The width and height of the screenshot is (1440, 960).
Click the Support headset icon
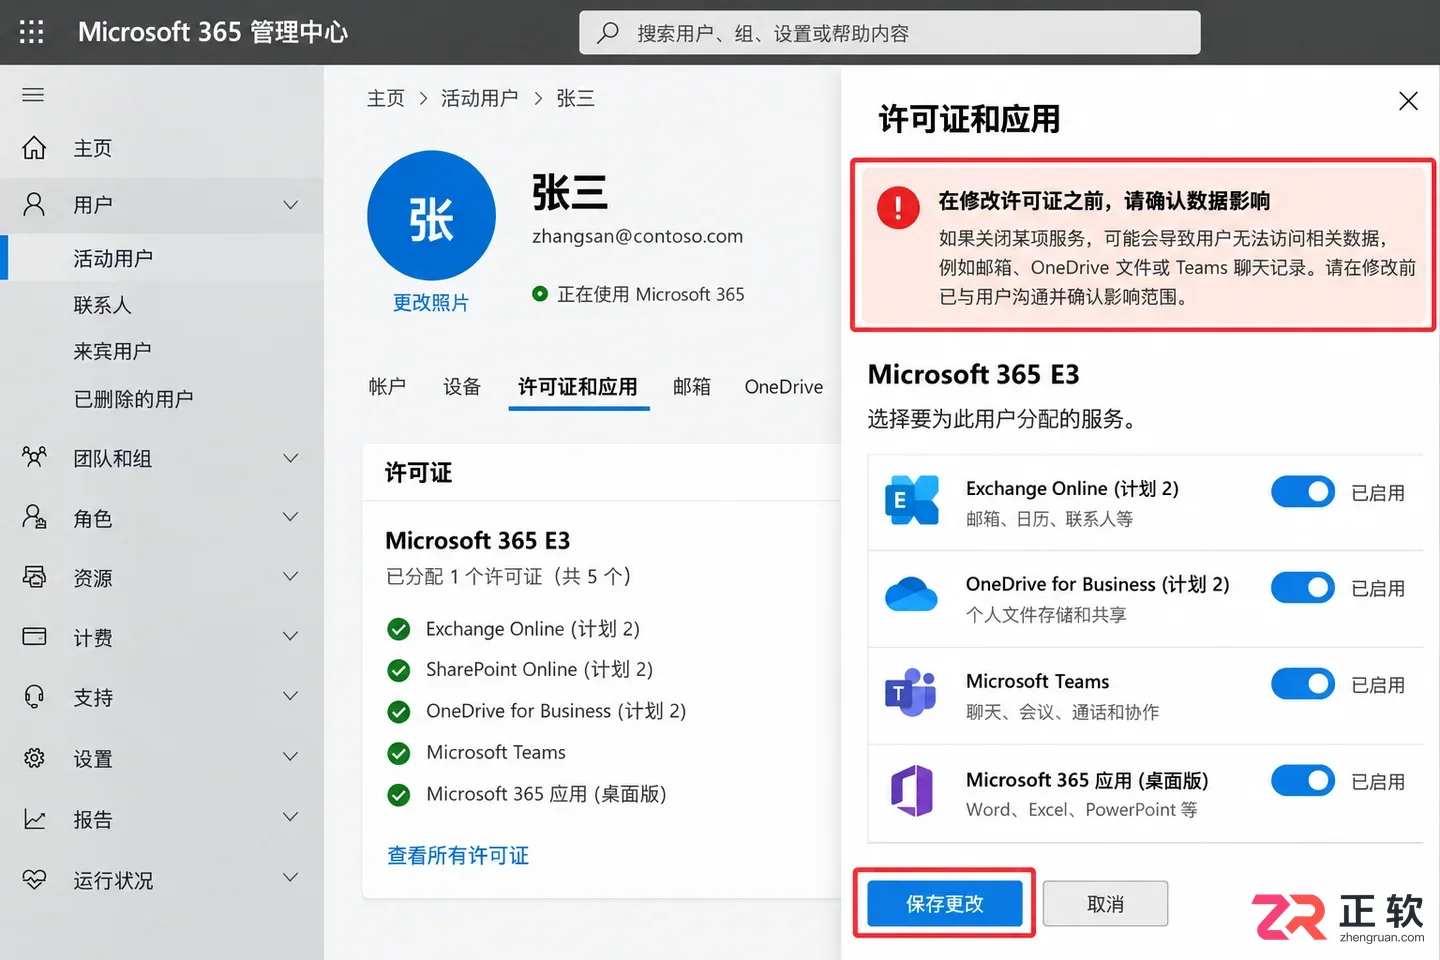click(34, 697)
